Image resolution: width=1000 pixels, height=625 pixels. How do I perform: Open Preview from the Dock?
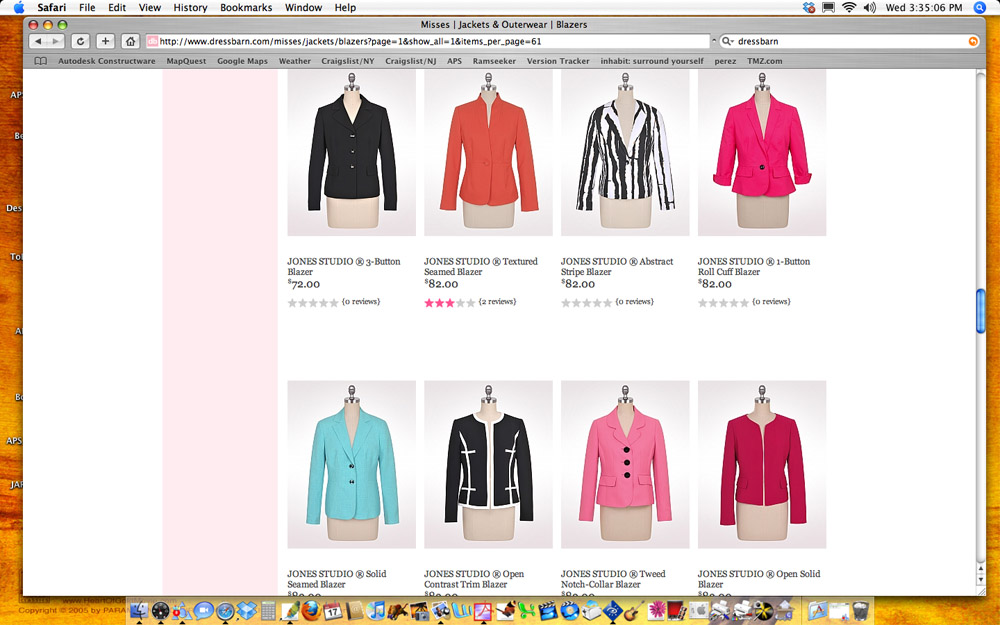click(x=441, y=611)
